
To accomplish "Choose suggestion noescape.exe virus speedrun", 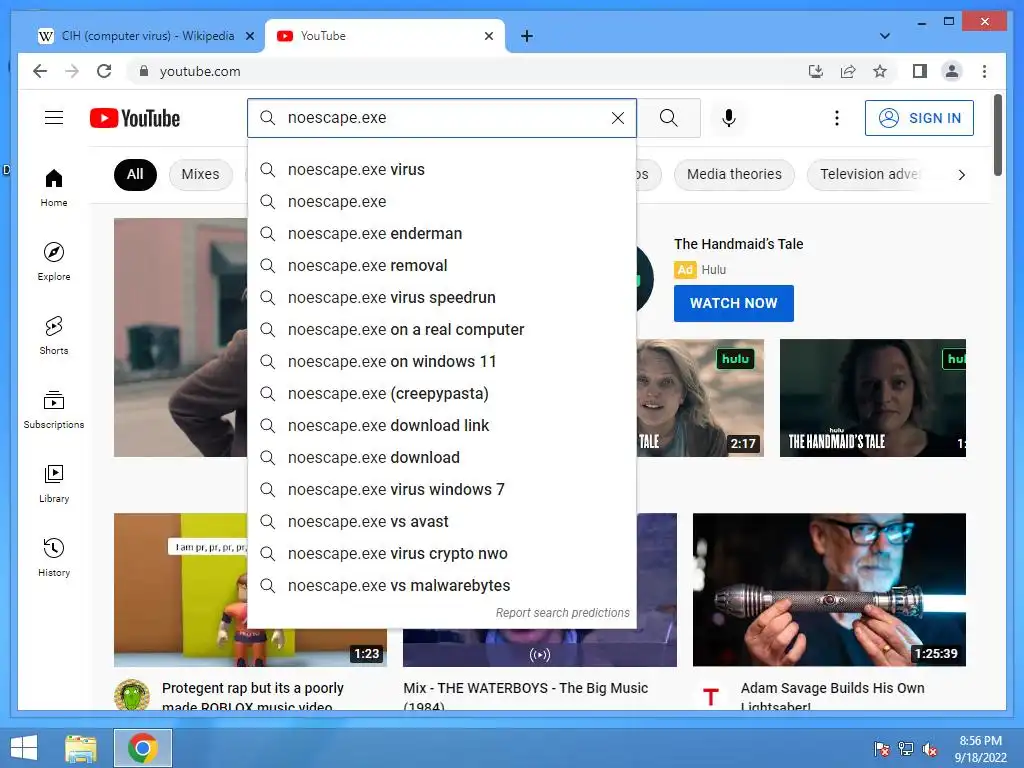I will pos(442,297).
